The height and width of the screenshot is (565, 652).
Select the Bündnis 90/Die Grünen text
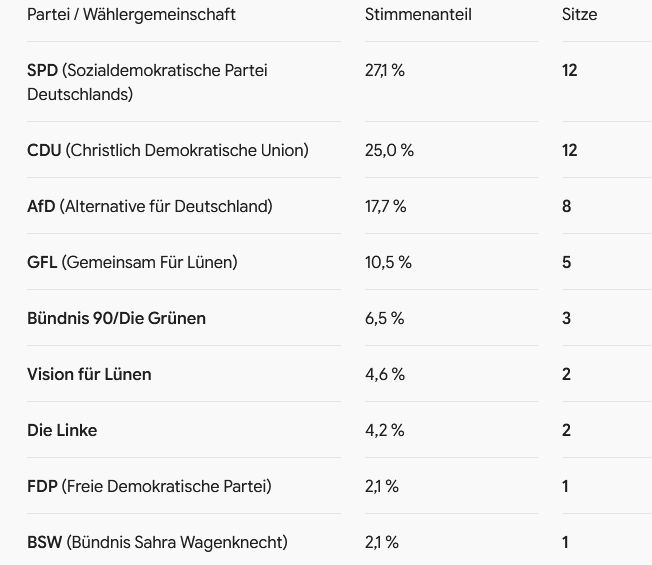coord(116,318)
